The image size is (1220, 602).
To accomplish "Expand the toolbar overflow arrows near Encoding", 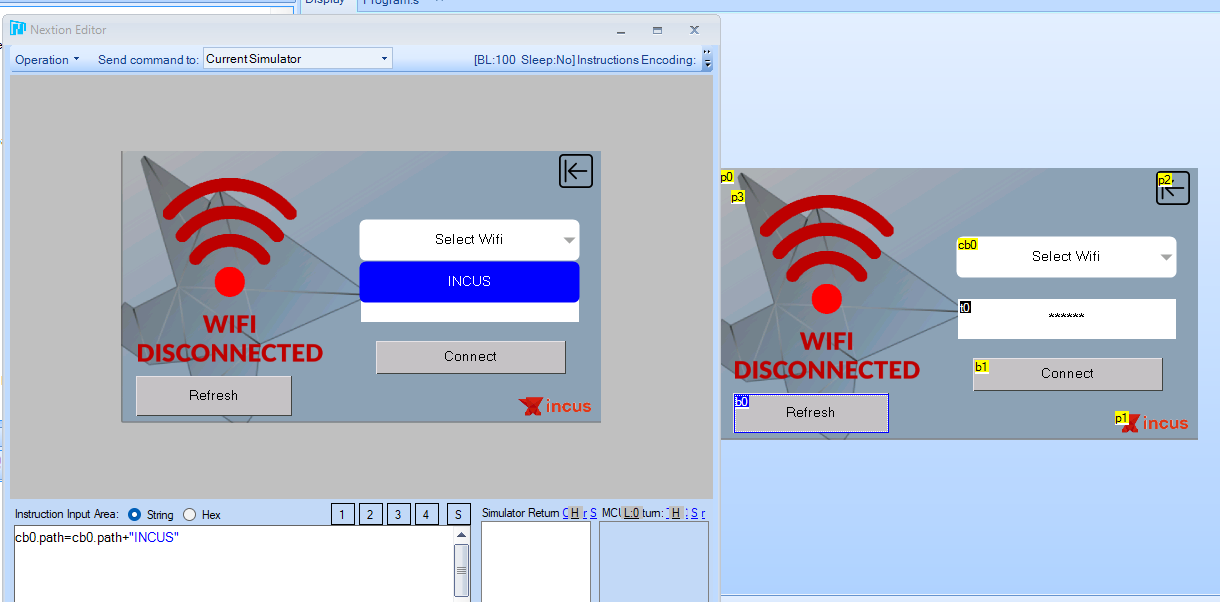I will pos(707,59).
